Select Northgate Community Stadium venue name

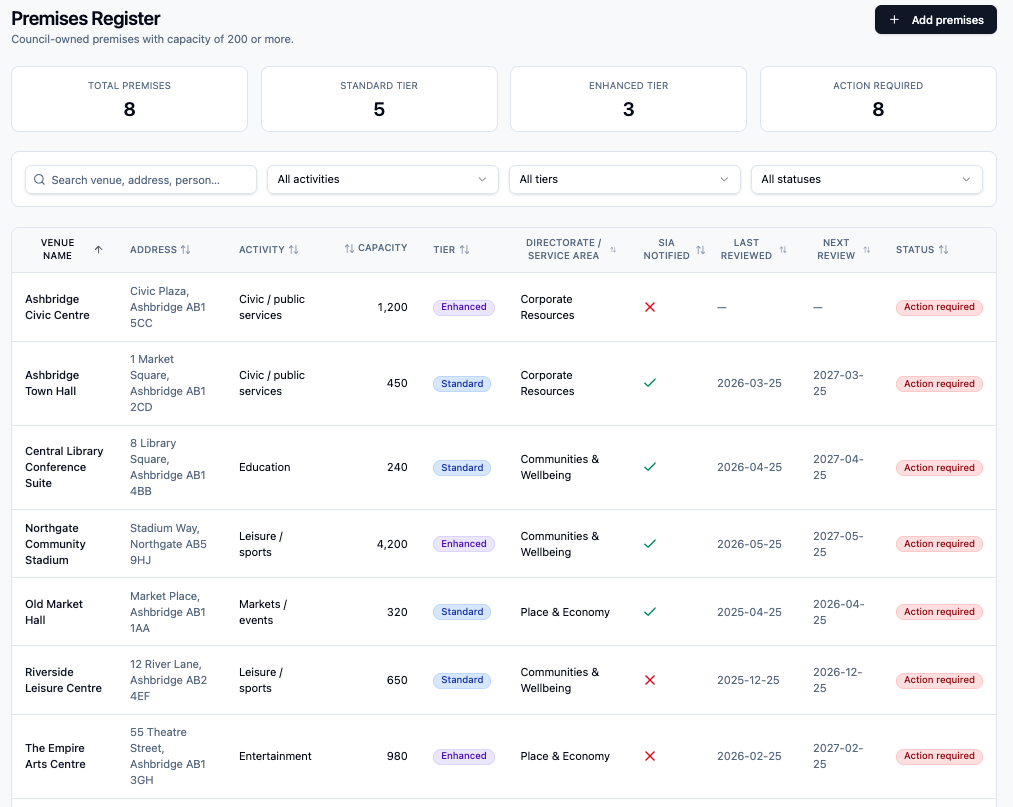point(56,544)
